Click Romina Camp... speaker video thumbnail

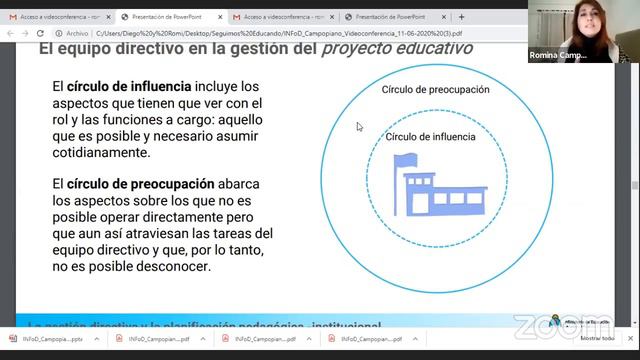(584, 31)
